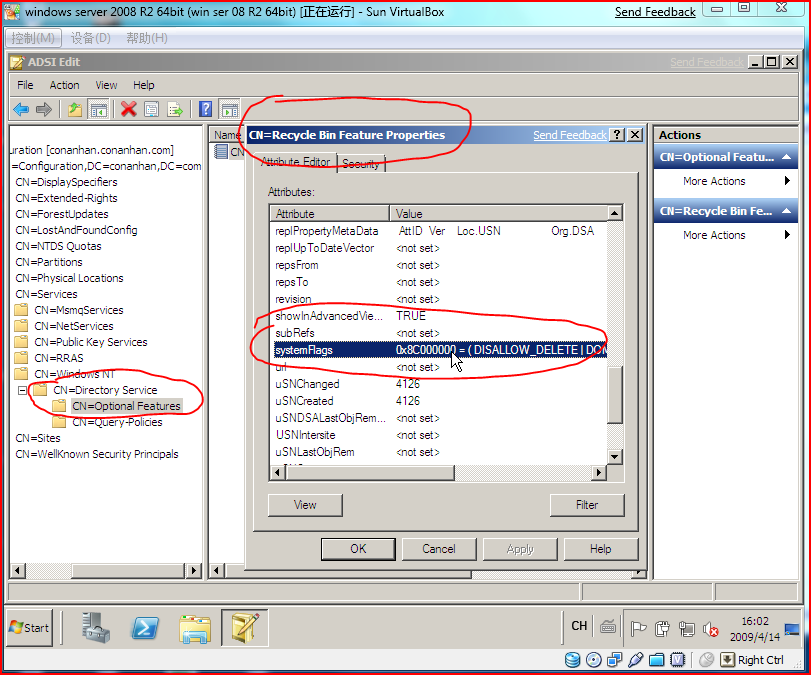Image resolution: width=811 pixels, height=675 pixels.
Task: Open the Start menu
Action: [29, 628]
